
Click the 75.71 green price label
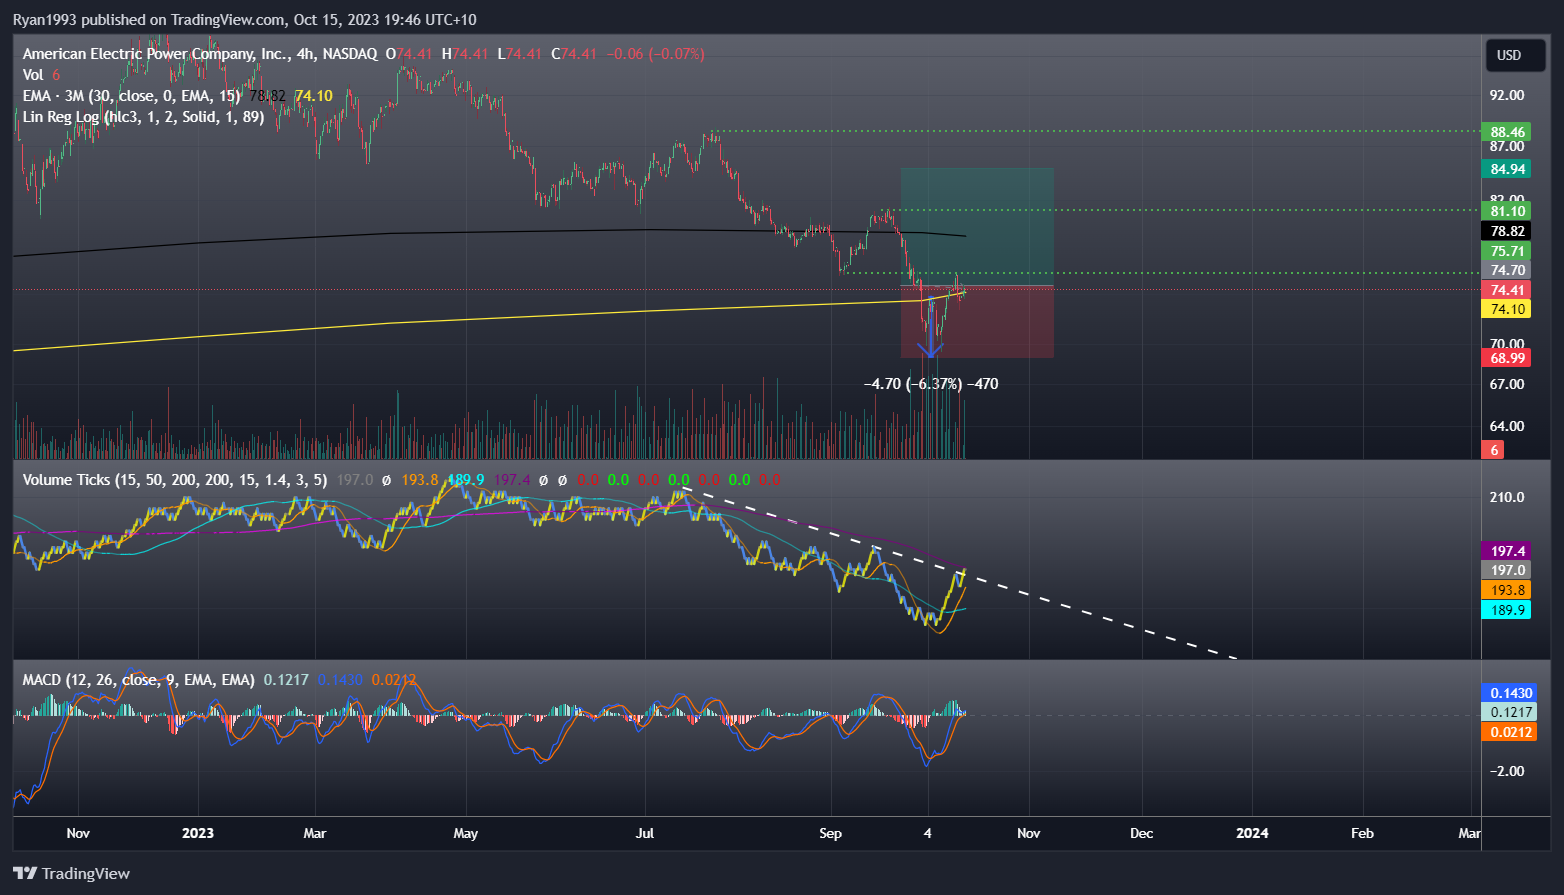pos(1507,251)
